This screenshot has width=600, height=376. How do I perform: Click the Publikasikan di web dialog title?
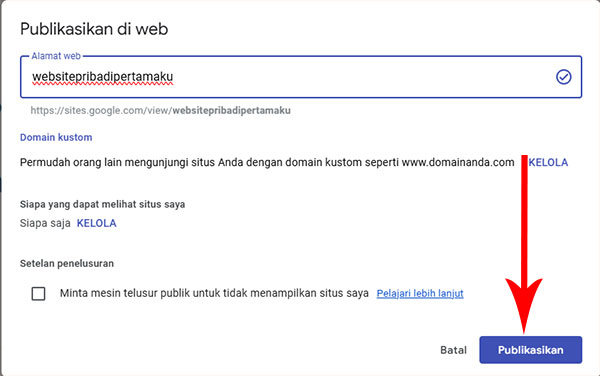[x=94, y=29]
